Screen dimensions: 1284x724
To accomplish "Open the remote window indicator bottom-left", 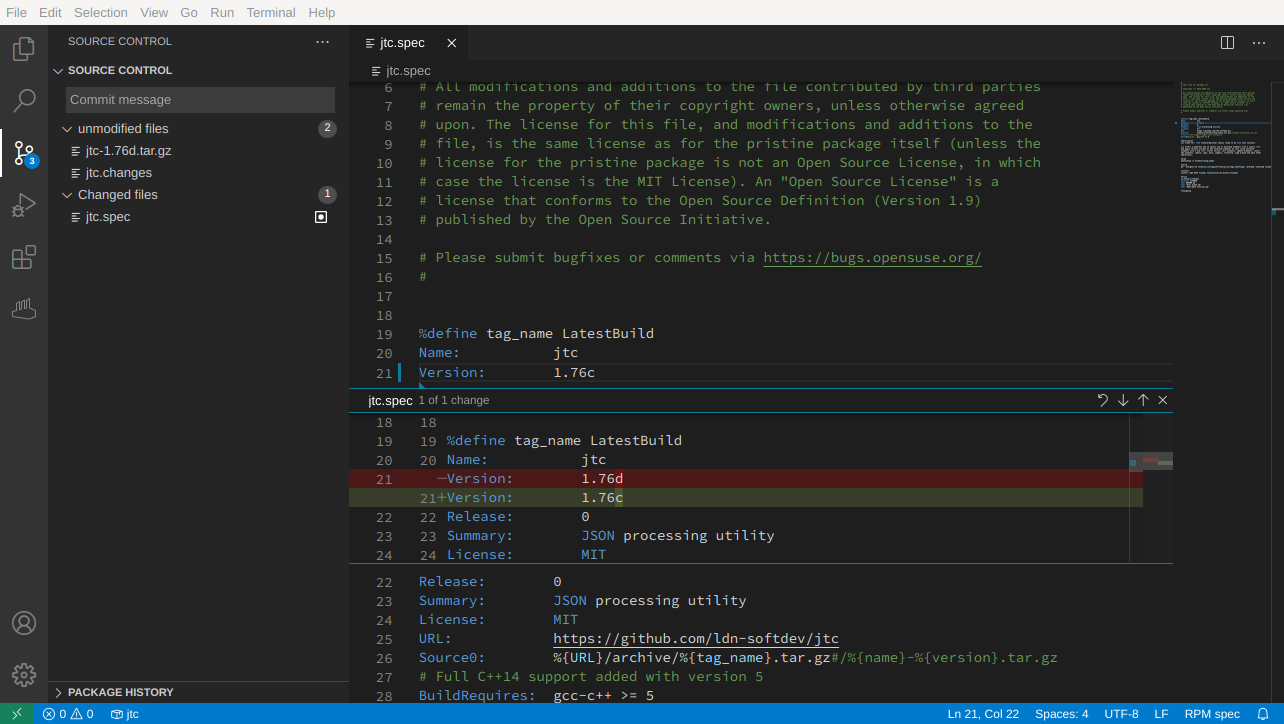I will [x=16, y=713].
